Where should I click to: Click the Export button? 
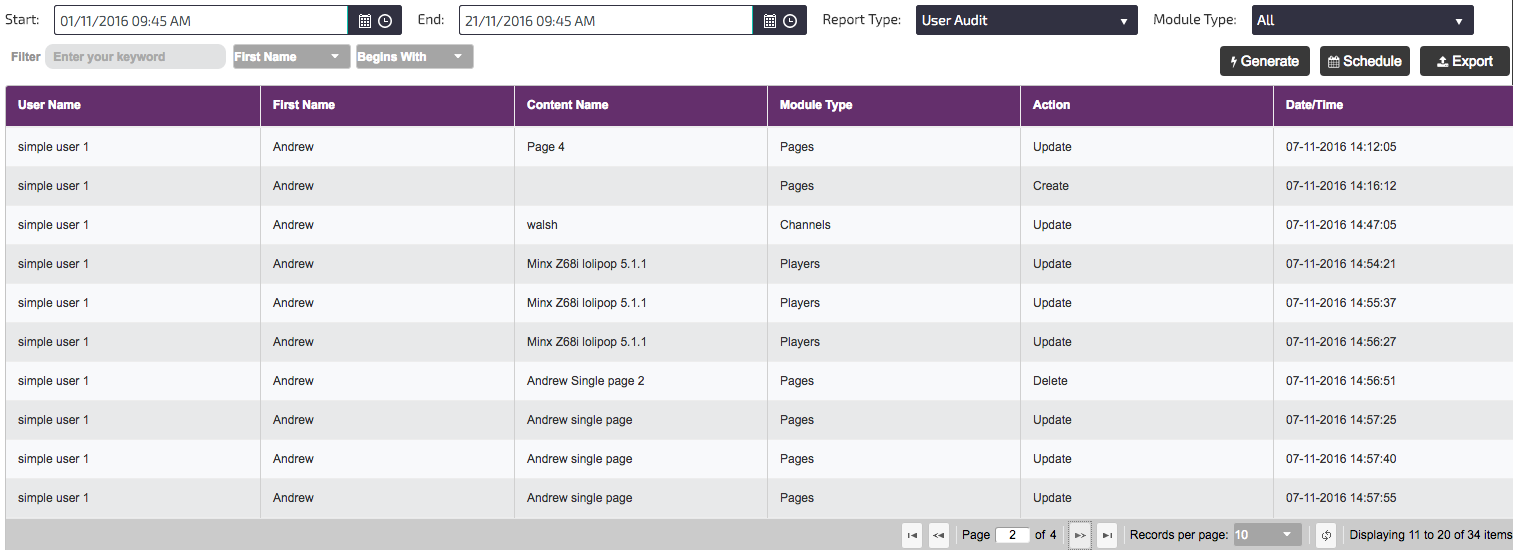point(1465,61)
